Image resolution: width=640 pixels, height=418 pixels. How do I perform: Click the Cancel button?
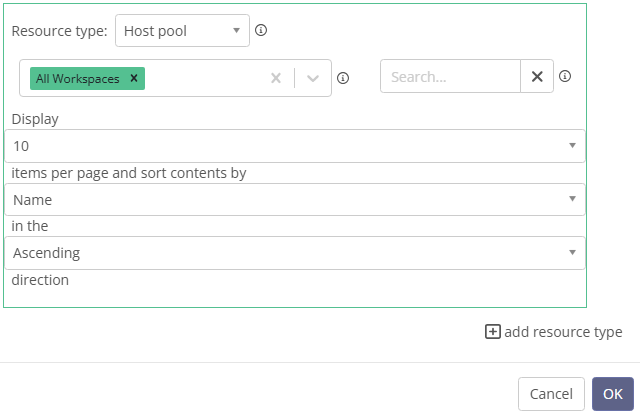(551, 394)
